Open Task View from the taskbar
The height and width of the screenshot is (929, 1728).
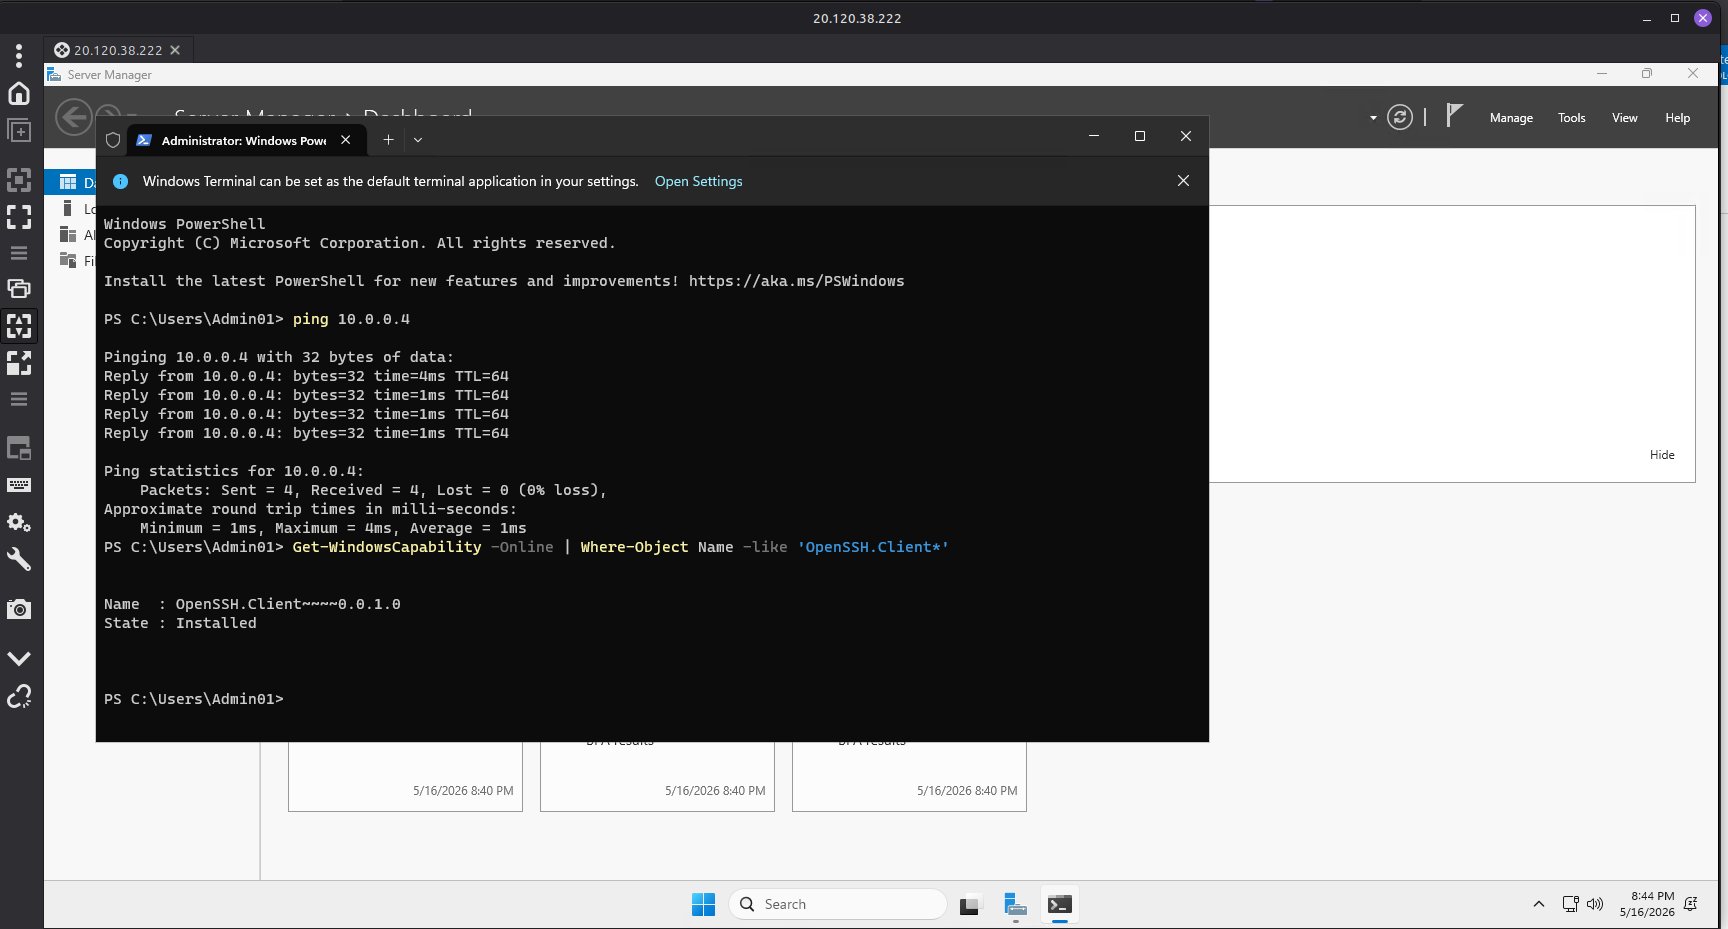pos(969,905)
